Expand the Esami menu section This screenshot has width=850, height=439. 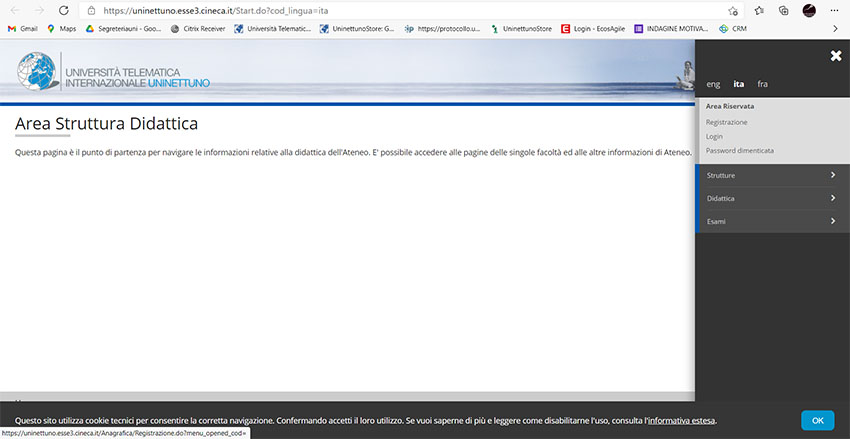point(771,221)
